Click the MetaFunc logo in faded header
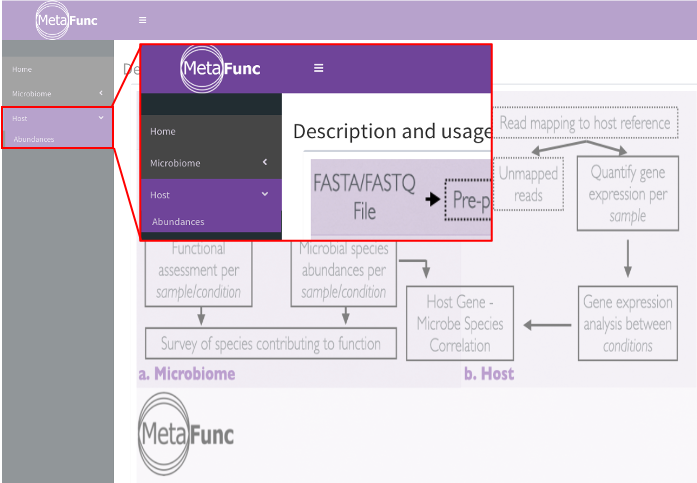Image resolution: width=697 pixels, height=483 pixels. coord(67,20)
